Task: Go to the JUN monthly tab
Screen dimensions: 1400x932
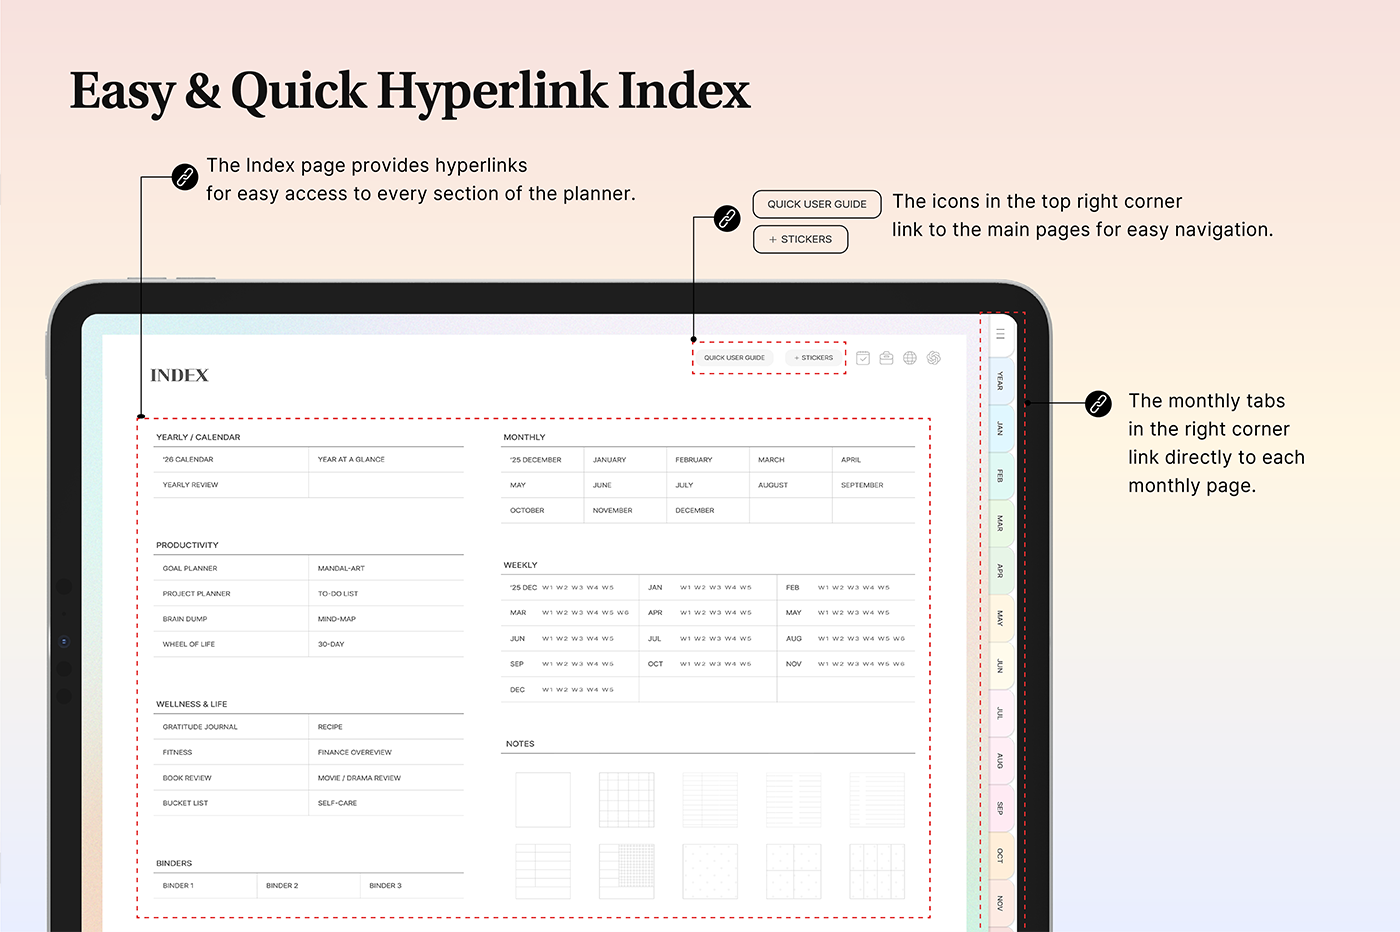Action: pyautogui.click(x=1000, y=666)
